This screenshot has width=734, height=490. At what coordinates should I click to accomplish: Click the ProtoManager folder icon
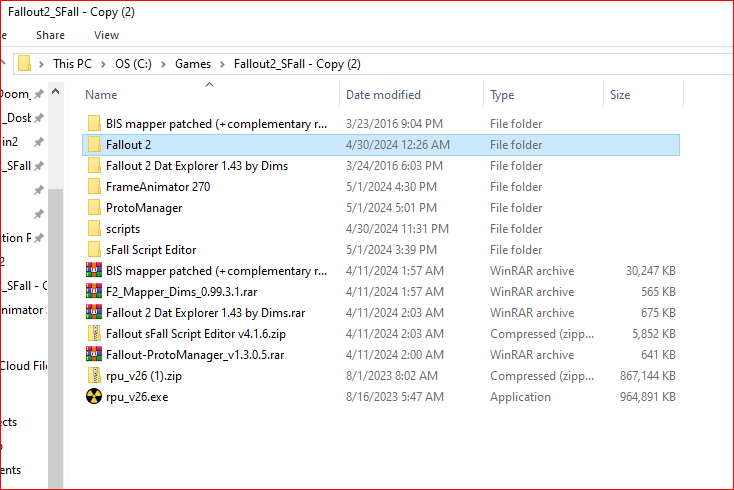point(94,208)
